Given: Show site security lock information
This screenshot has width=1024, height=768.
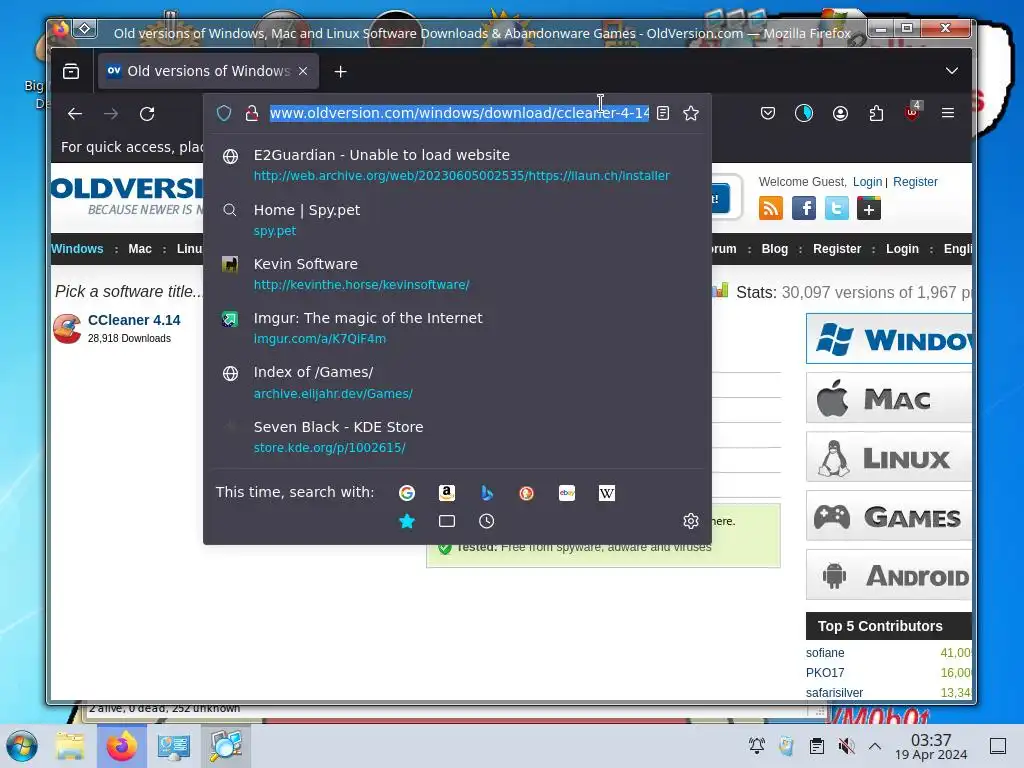Looking at the screenshot, I should pyautogui.click(x=251, y=114).
